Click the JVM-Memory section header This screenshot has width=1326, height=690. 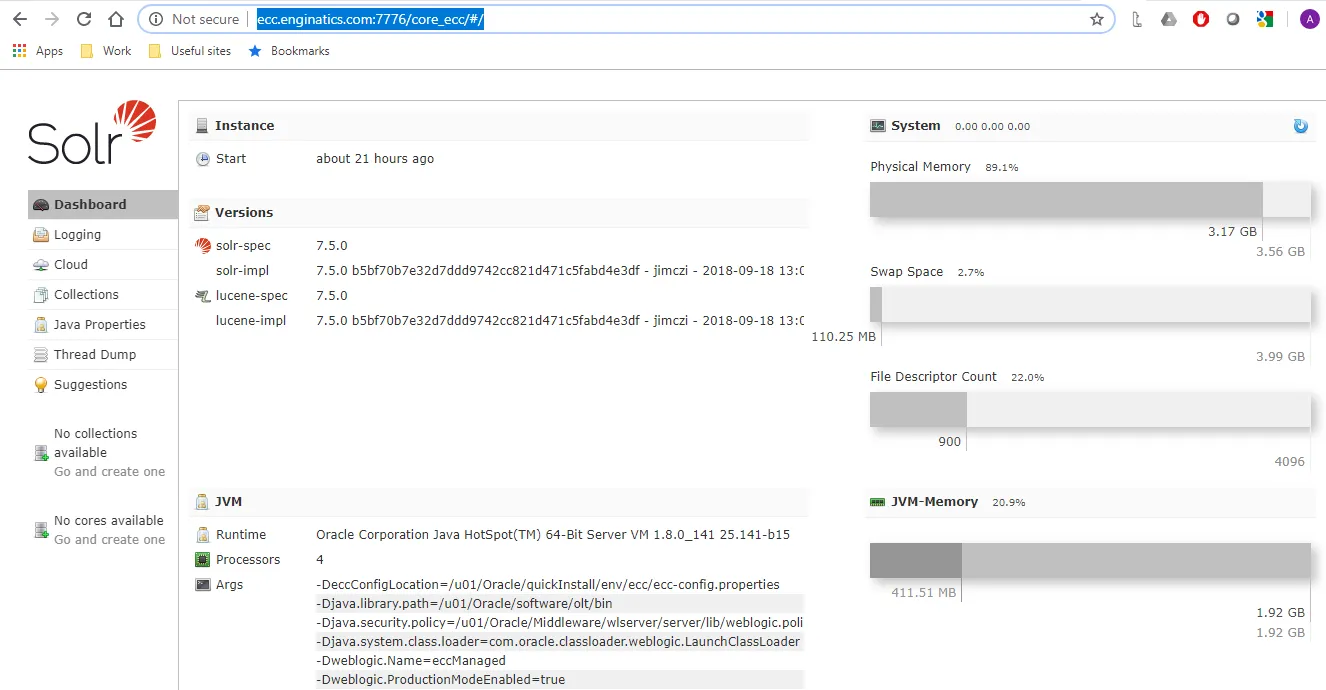[x=1091, y=501]
